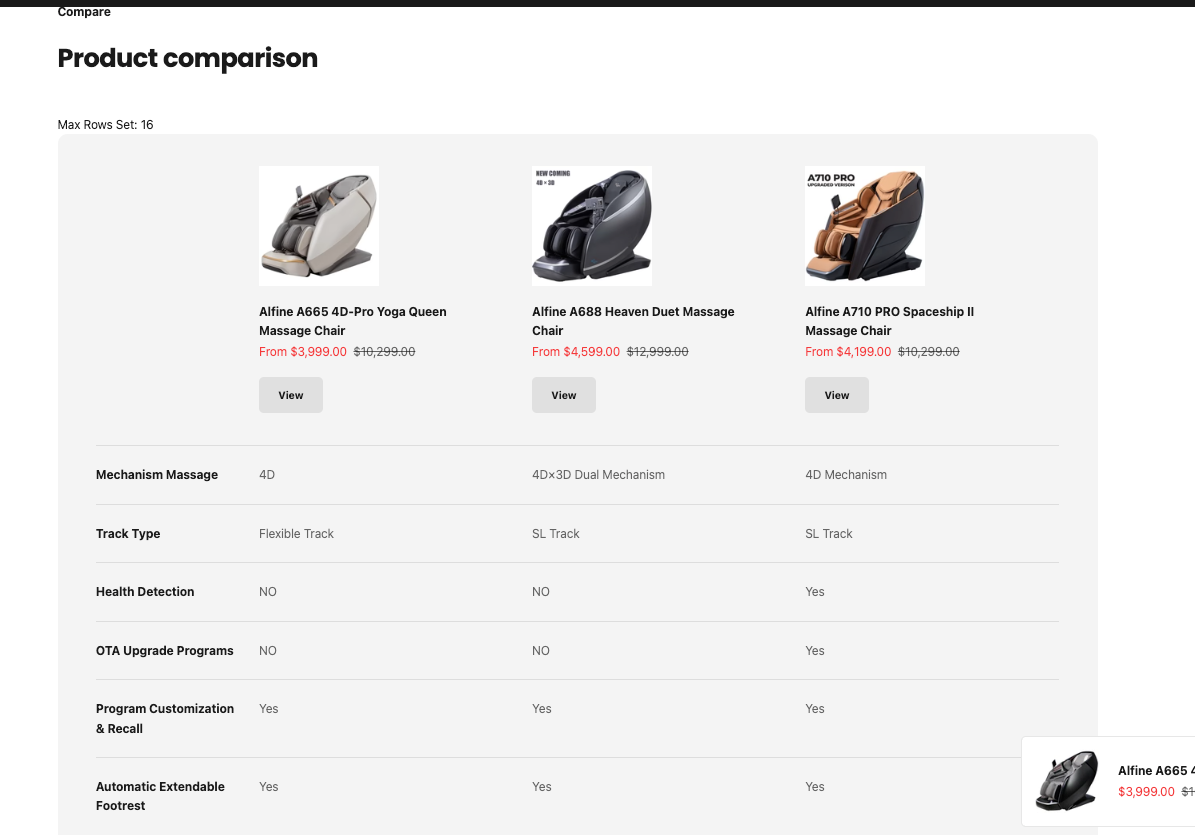Open the floating chair thumbnail in the corner
Image resolution: width=1195 pixels, height=835 pixels.
tap(1066, 781)
